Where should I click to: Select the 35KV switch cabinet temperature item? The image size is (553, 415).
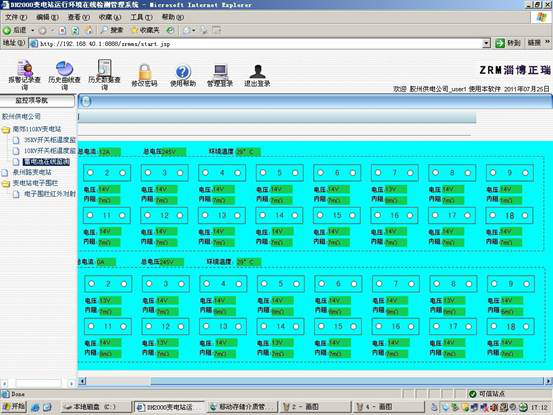49,140
